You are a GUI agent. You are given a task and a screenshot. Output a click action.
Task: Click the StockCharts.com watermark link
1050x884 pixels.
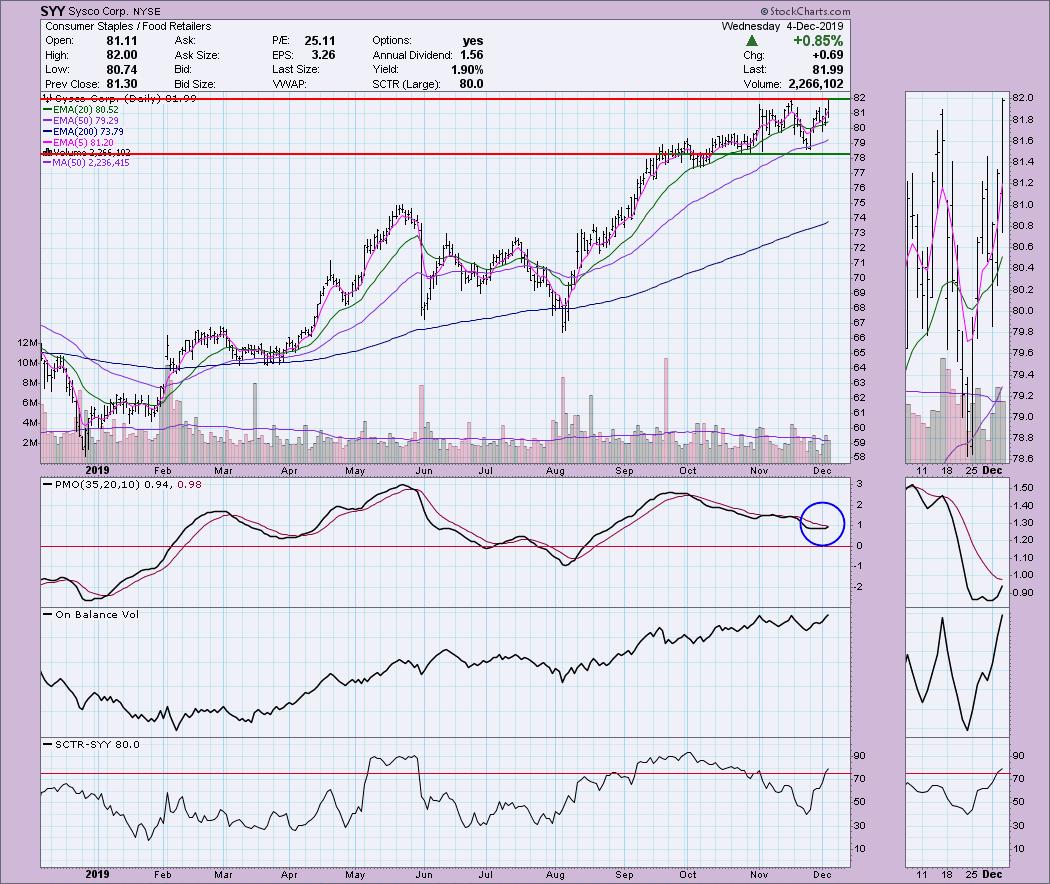pos(806,11)
